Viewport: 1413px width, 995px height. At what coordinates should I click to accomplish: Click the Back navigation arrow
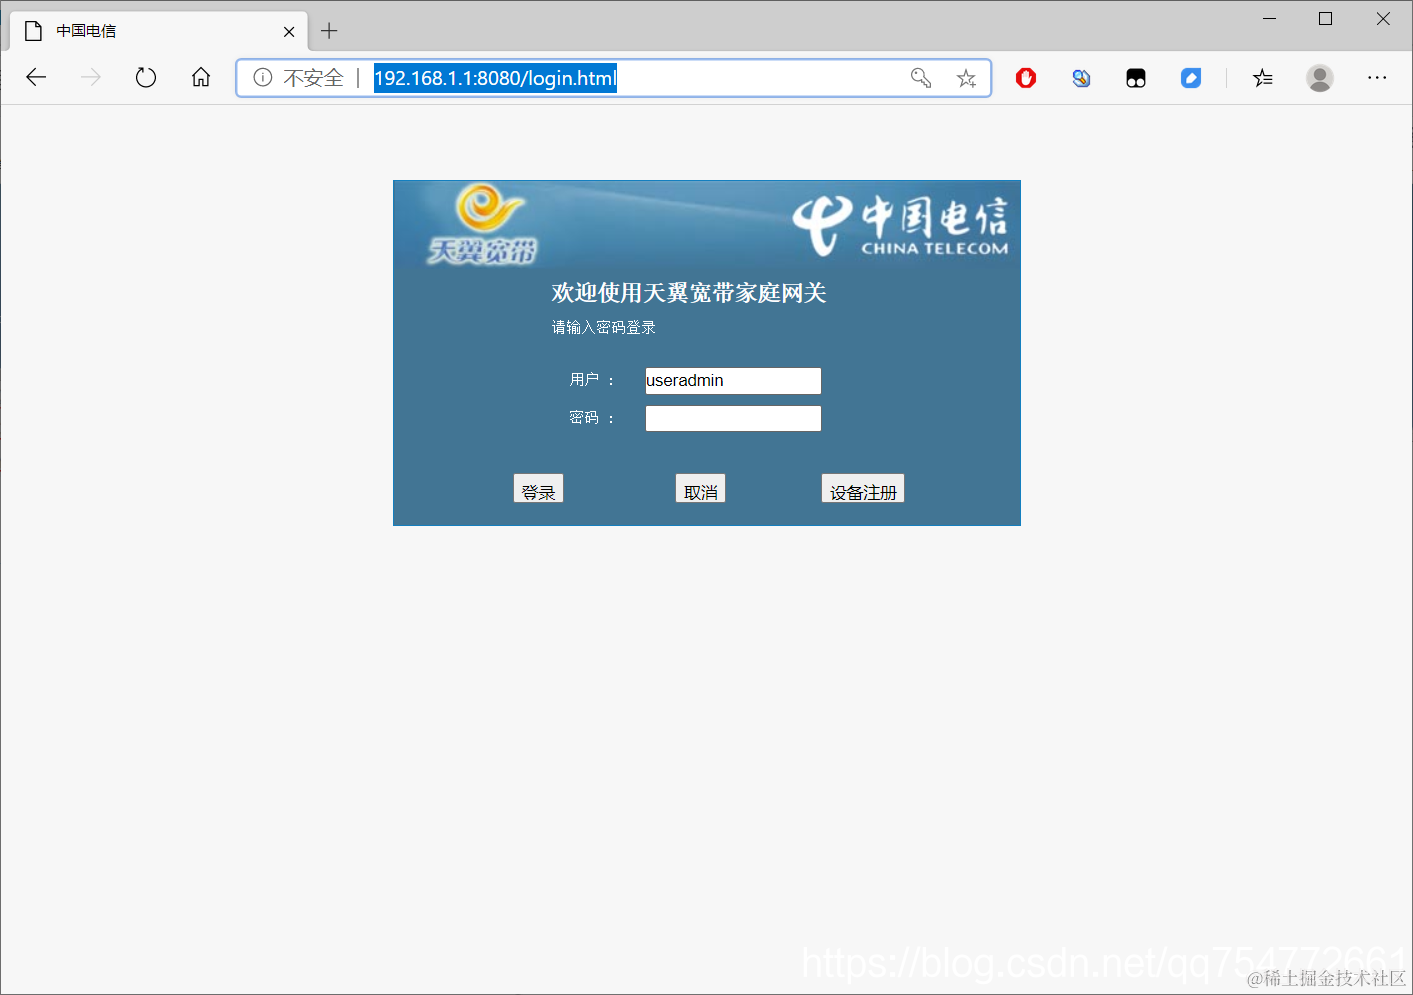click(x=36, y=77)
